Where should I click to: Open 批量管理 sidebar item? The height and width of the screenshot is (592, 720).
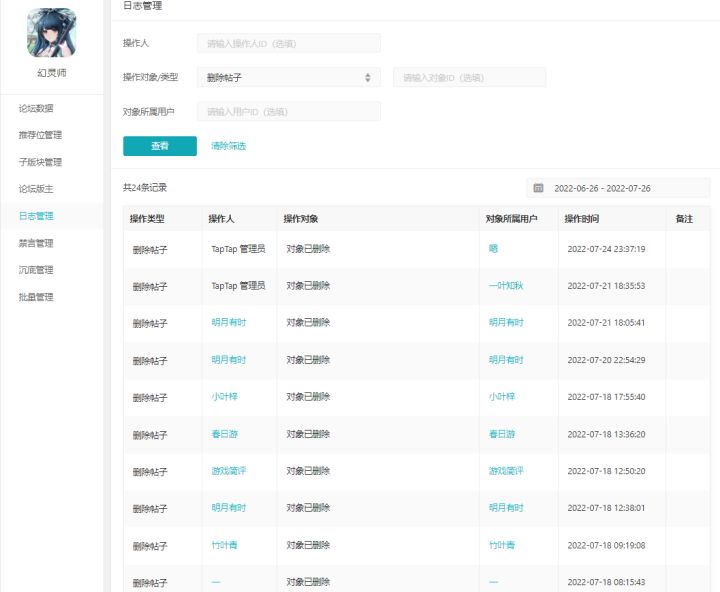36,297
